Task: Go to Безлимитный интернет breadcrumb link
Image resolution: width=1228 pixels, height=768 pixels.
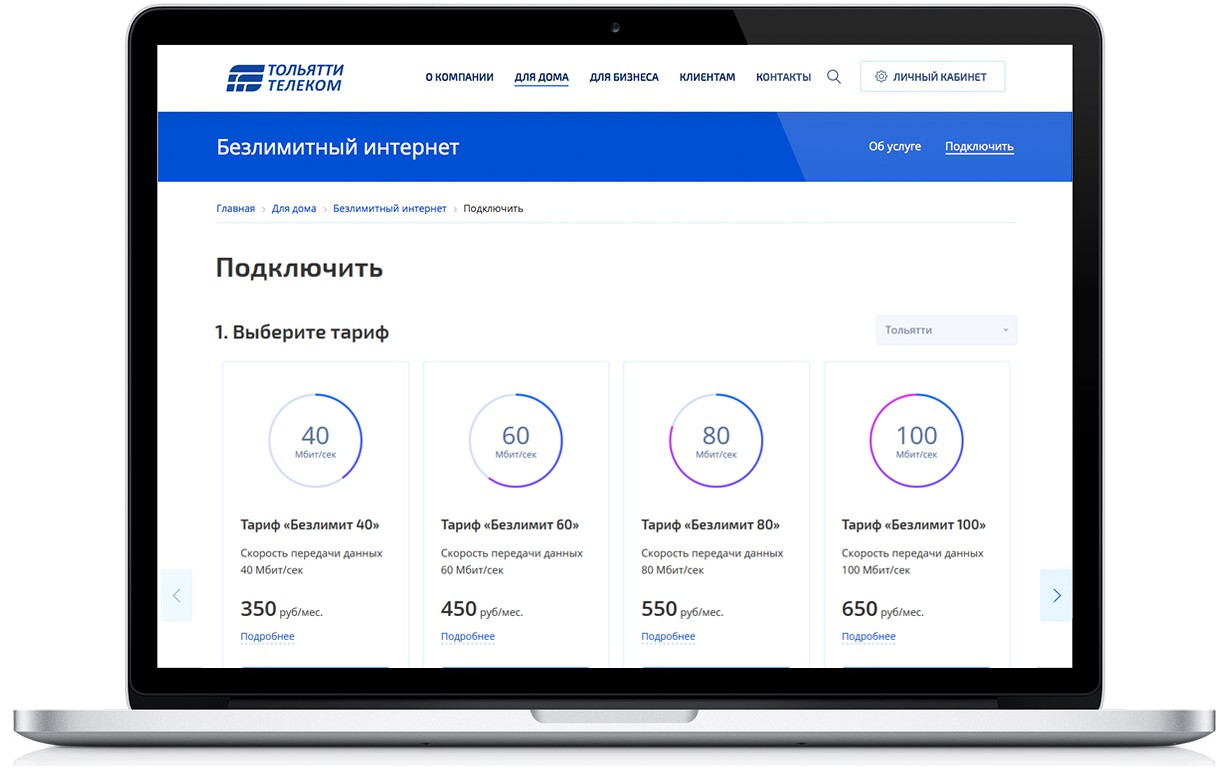Action: point(390,209)
